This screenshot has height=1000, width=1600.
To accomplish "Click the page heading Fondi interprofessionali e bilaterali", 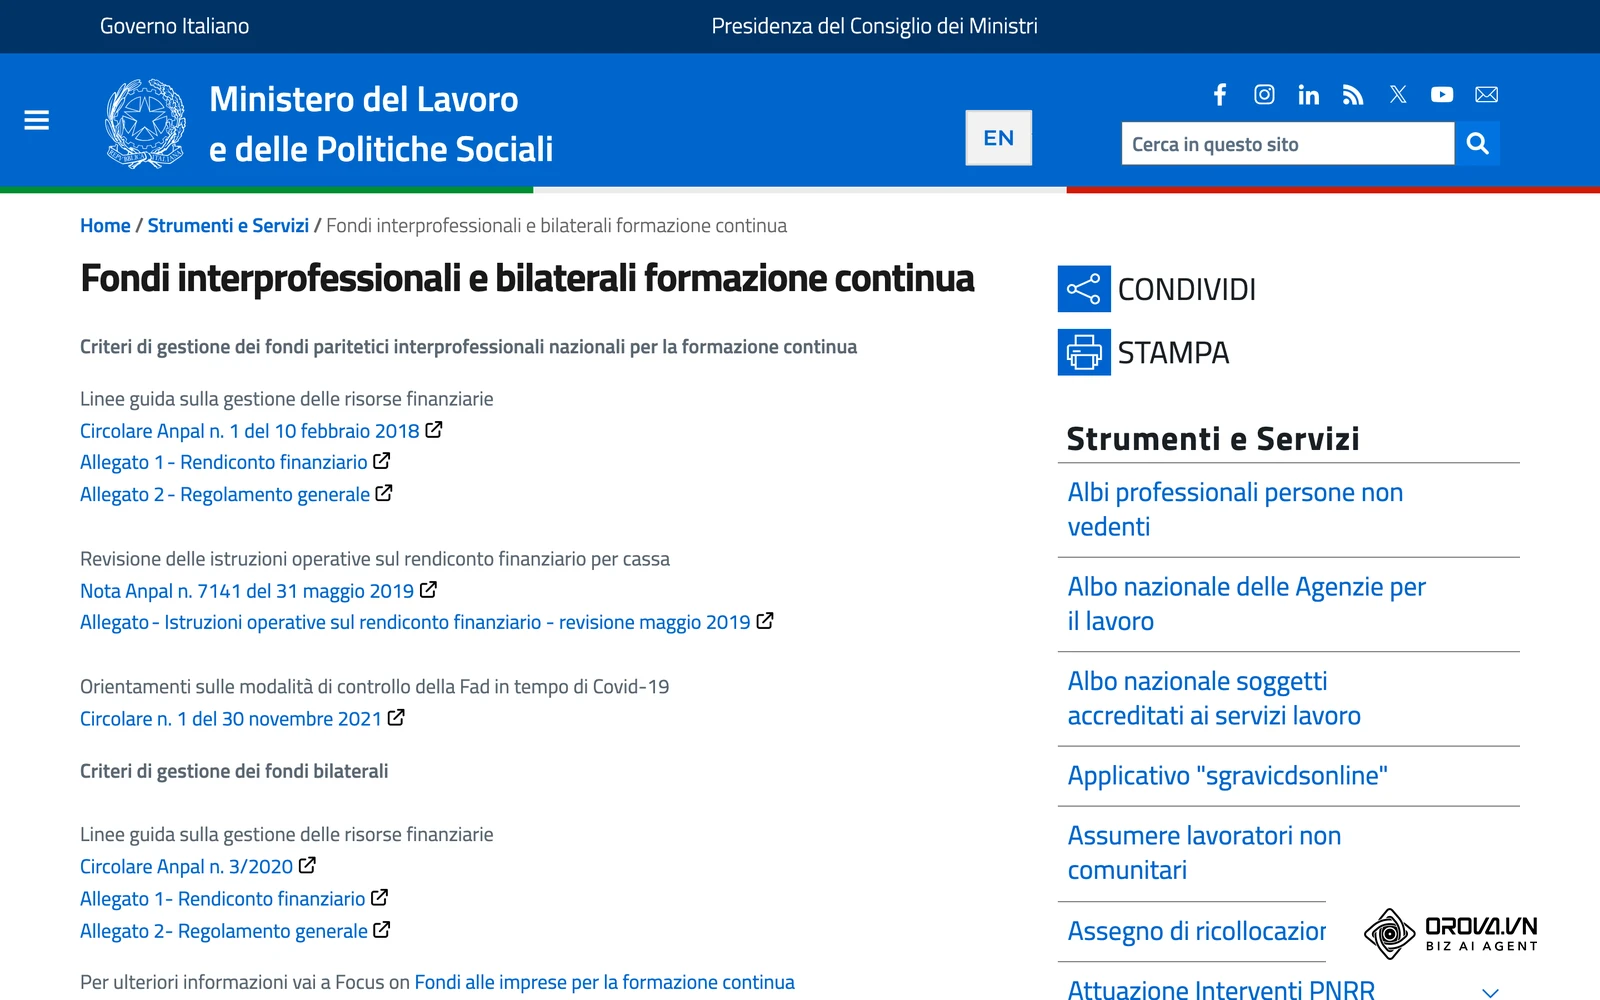I will coord(527,278).
